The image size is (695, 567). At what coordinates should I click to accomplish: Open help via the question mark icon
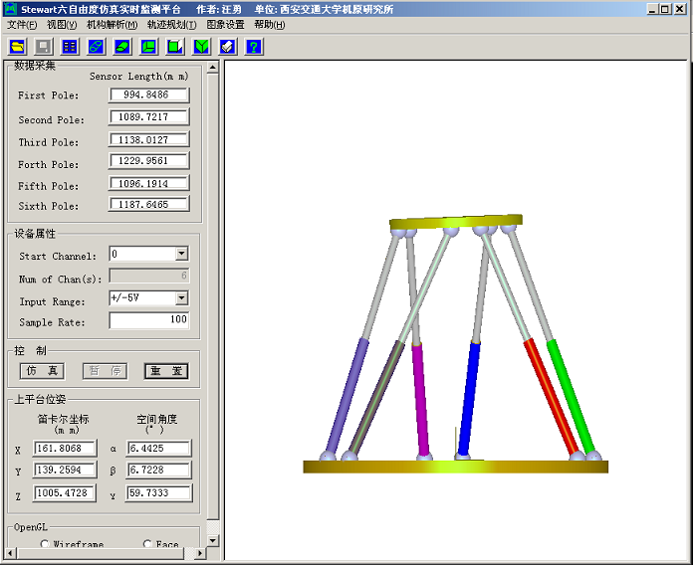(x=253, y=46)
